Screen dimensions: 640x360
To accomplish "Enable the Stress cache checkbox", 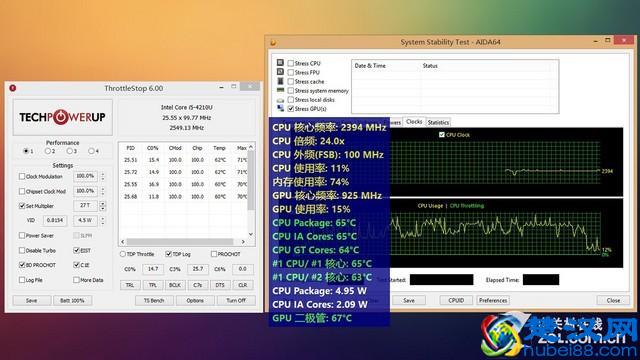I will point(291,82).
